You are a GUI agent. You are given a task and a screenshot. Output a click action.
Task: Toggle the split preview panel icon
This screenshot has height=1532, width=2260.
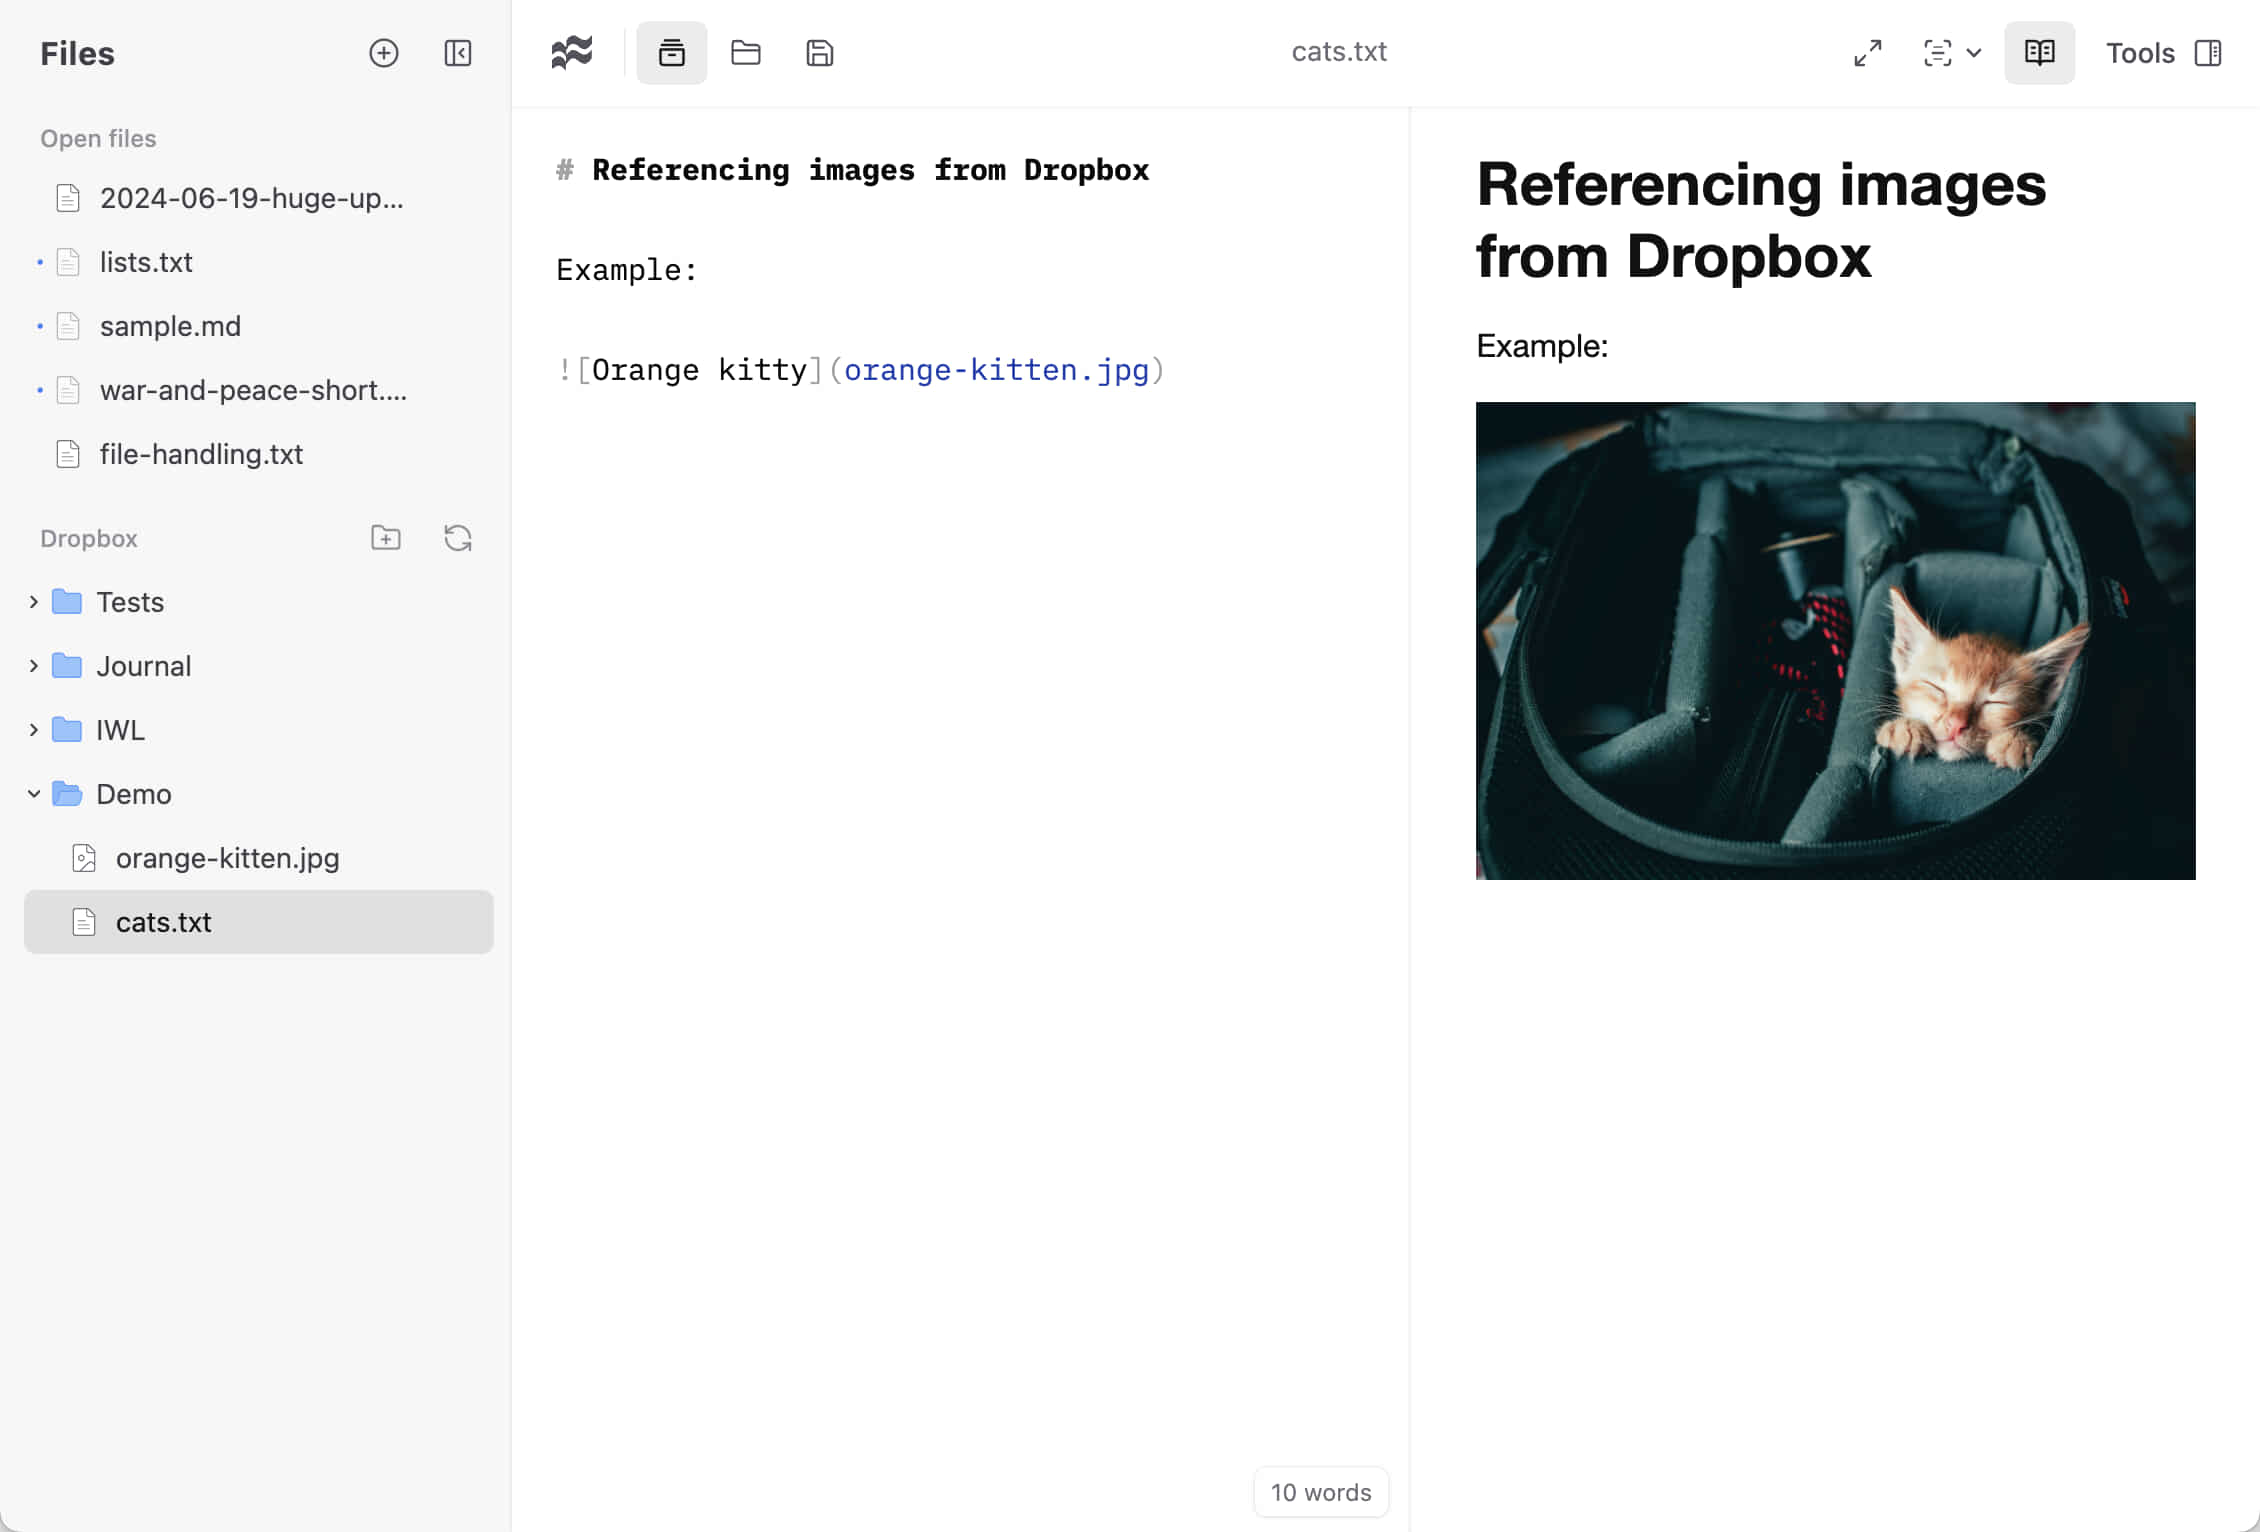pos(2038,53)
